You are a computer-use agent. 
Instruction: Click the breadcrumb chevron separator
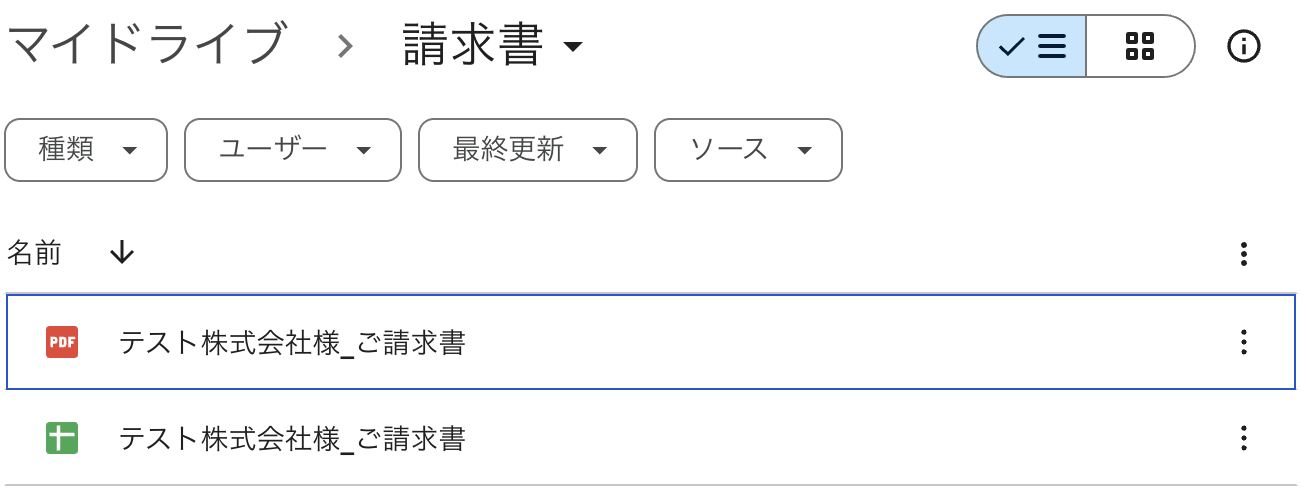click(345, 46)
